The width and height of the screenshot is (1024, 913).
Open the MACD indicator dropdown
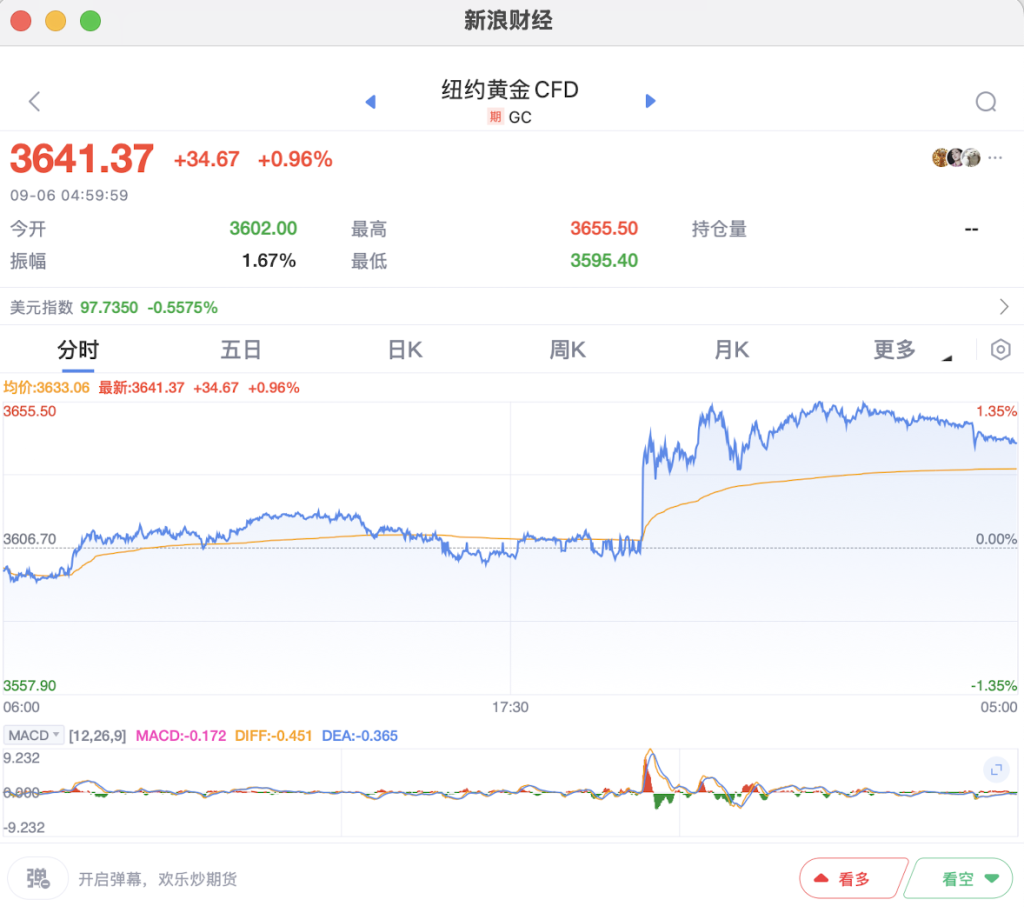point(33,735)
